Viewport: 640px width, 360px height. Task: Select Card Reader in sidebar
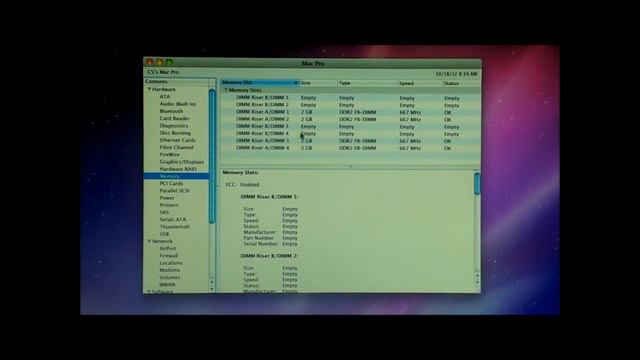click(x=175, y=118)
